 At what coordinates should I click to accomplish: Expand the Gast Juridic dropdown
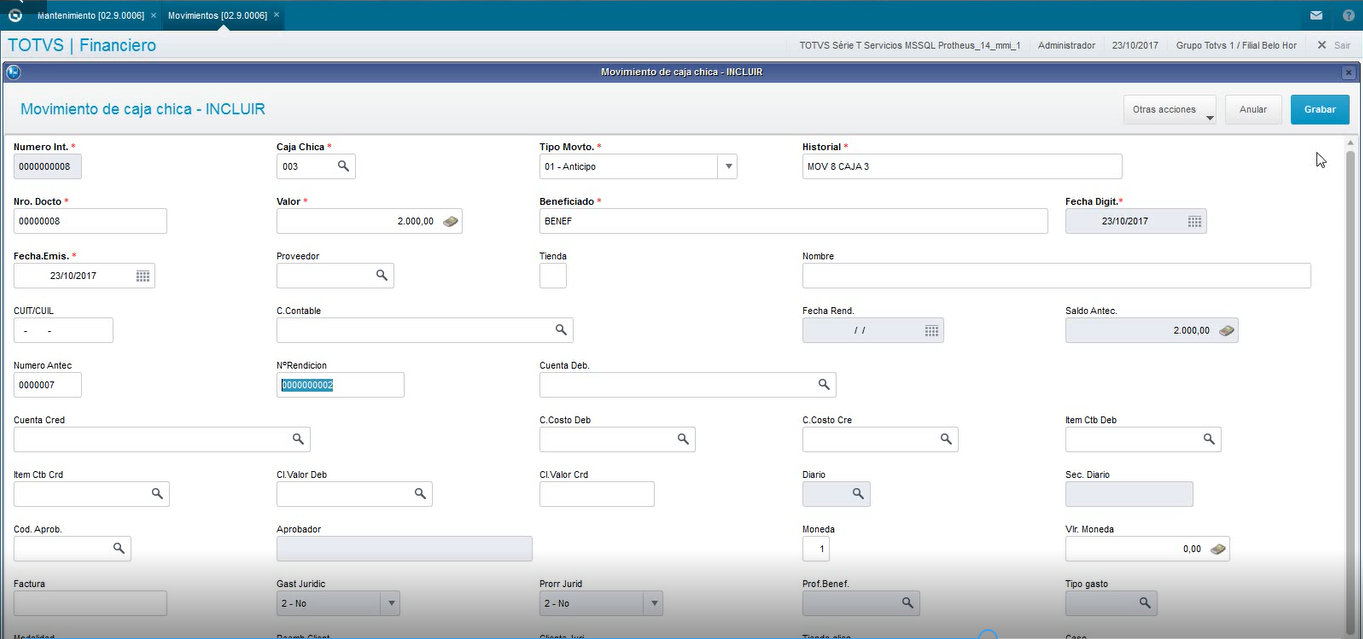coord(391,604)
